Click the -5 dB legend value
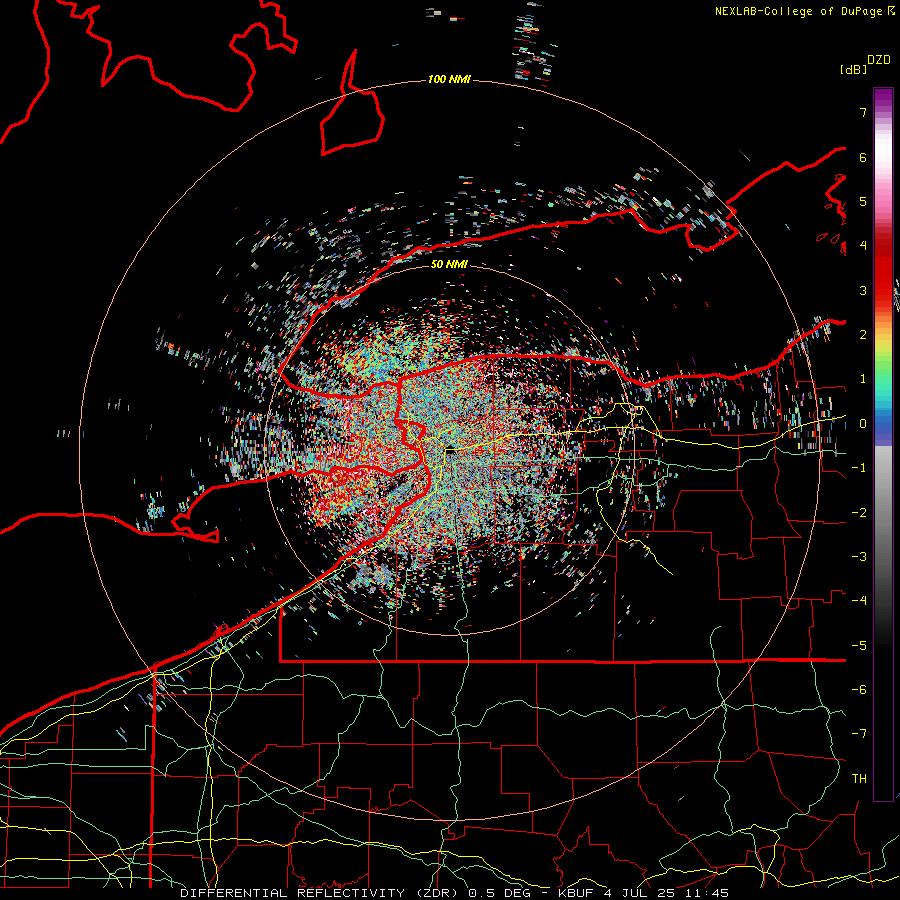This screenshot has height=900, width=900. (x=859, y=646)
